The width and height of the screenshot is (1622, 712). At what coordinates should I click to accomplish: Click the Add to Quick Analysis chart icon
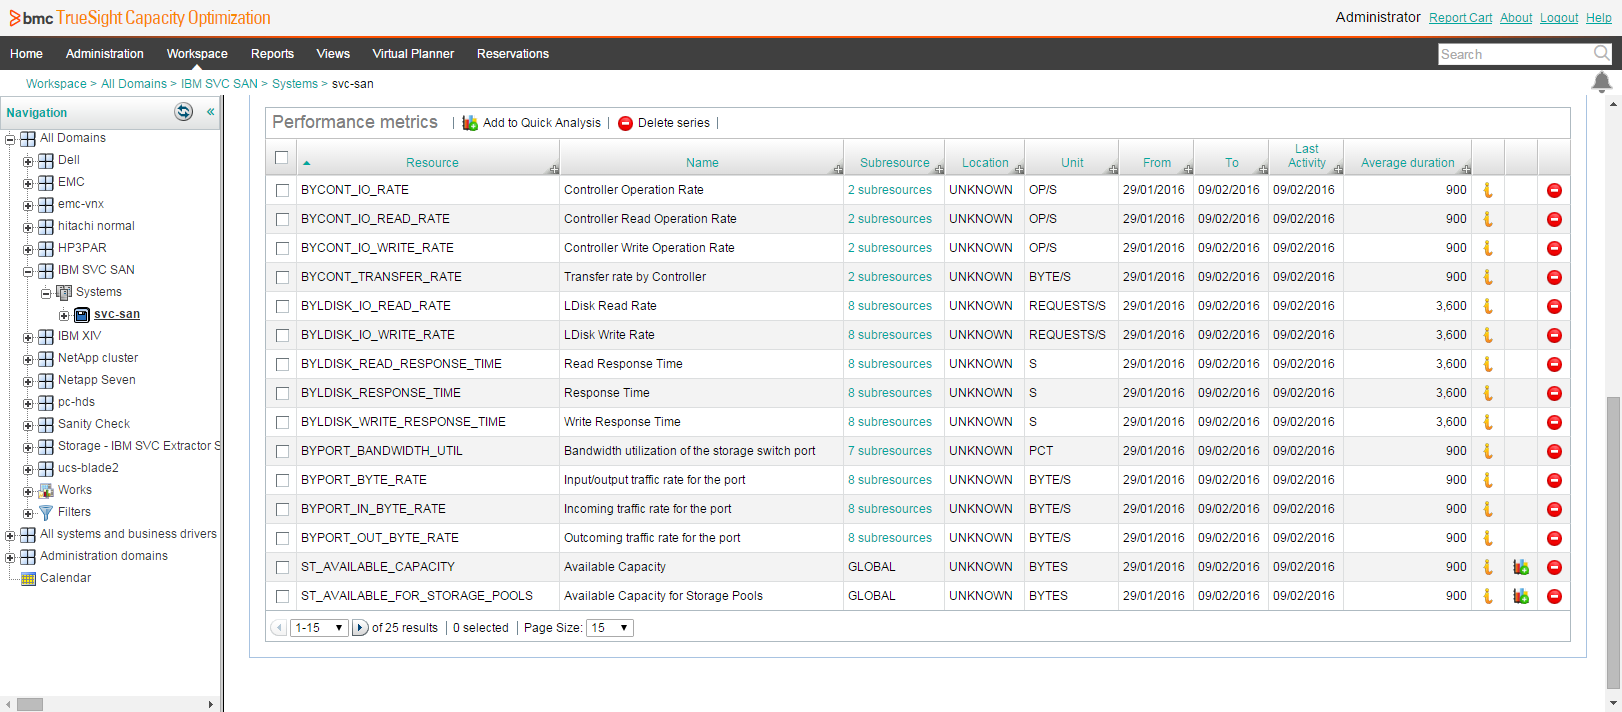click(x=470, y=123)
